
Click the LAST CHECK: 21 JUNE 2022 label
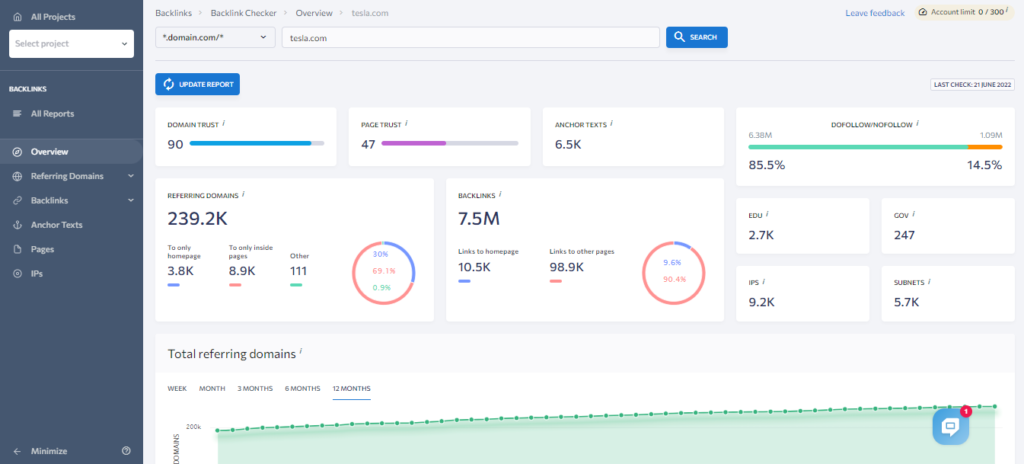tap(972, 85)
